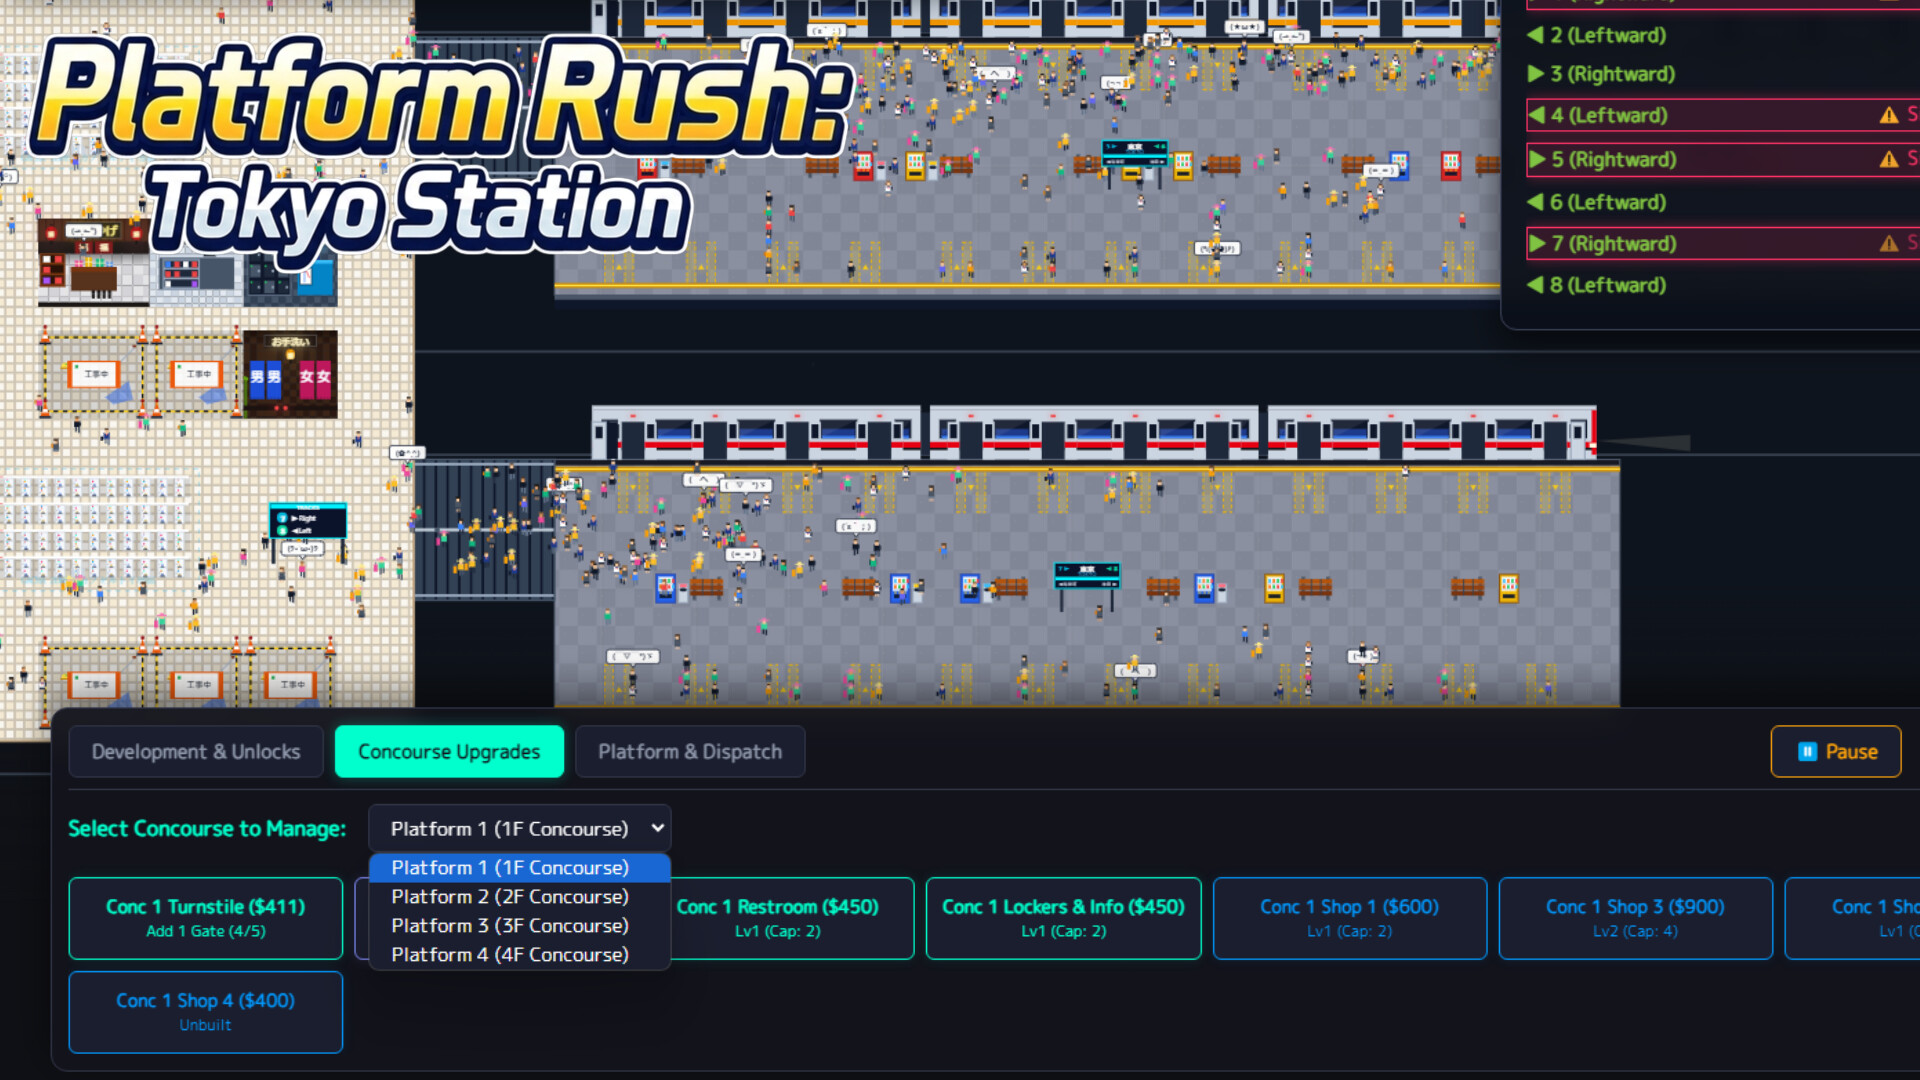Click the warning icon on track 5
Screen dimensions: 1920x1080
pos(1889,159)
